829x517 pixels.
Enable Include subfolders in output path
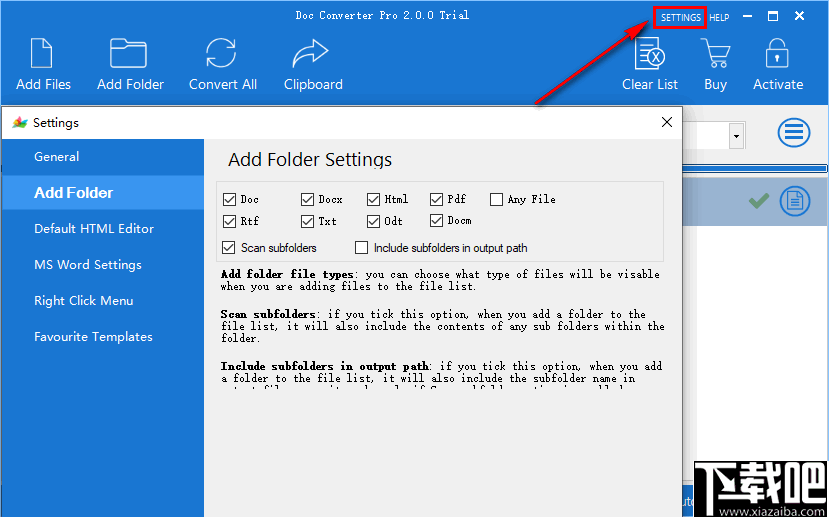click(x=361, y=247)
